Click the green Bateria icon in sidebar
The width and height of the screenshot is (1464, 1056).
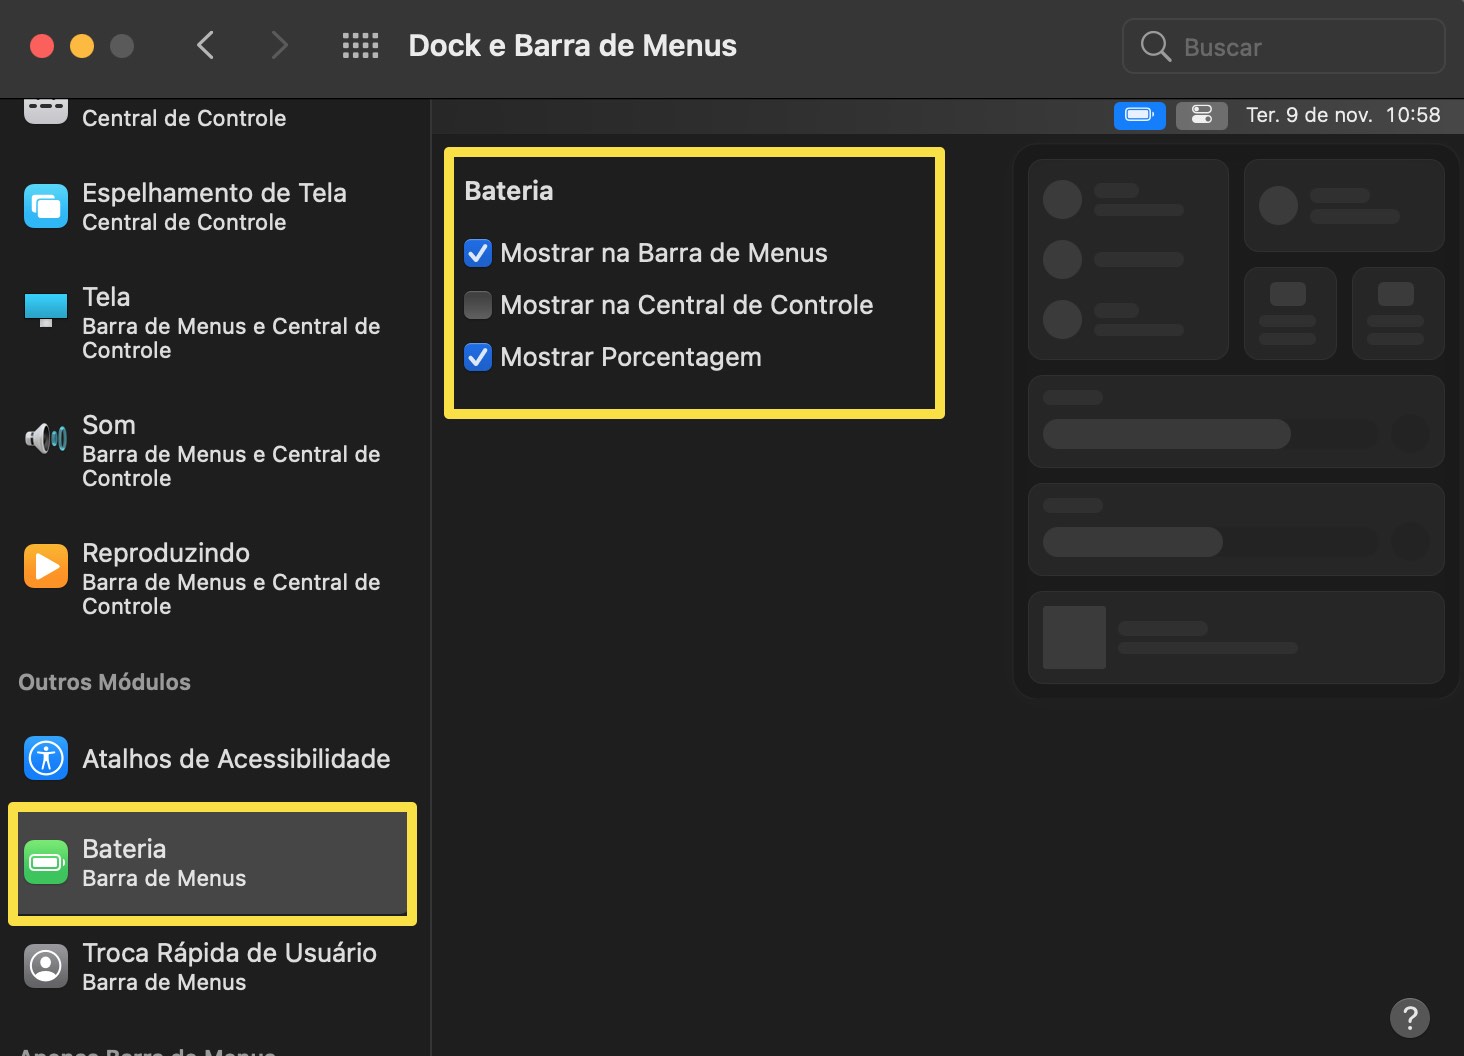[46, 862]
